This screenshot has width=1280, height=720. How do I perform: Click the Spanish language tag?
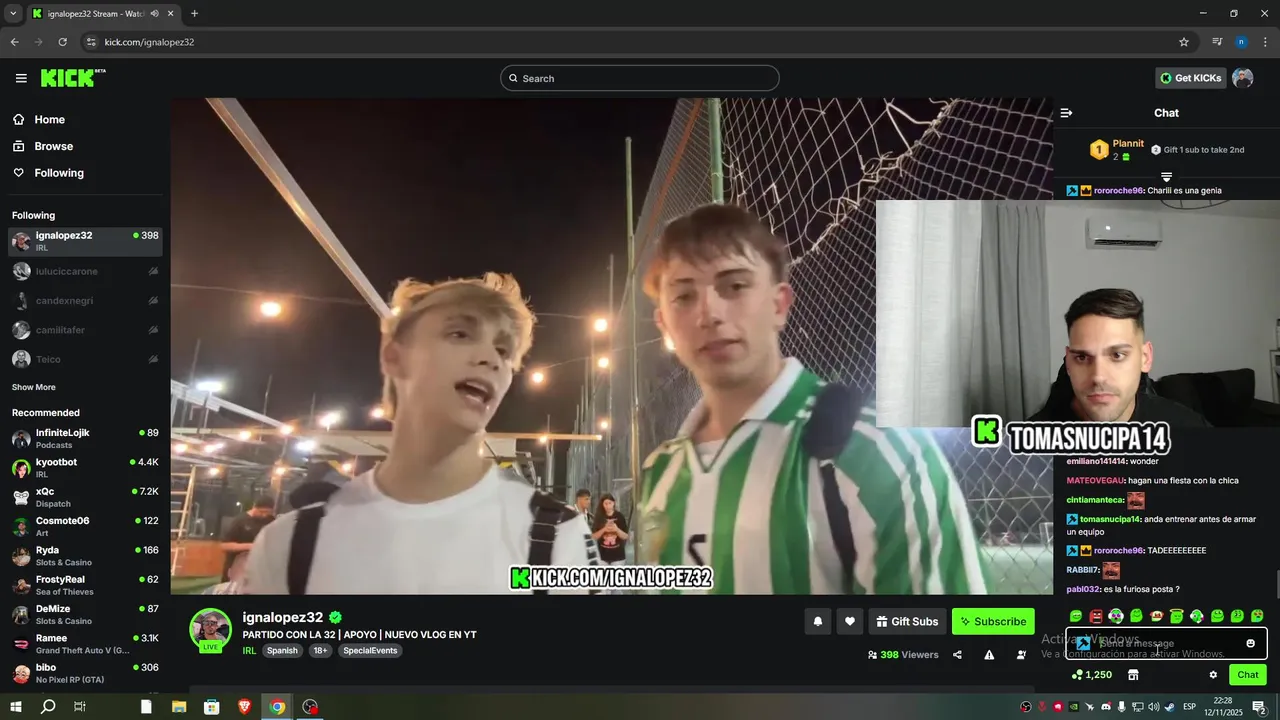pos(282,650)
